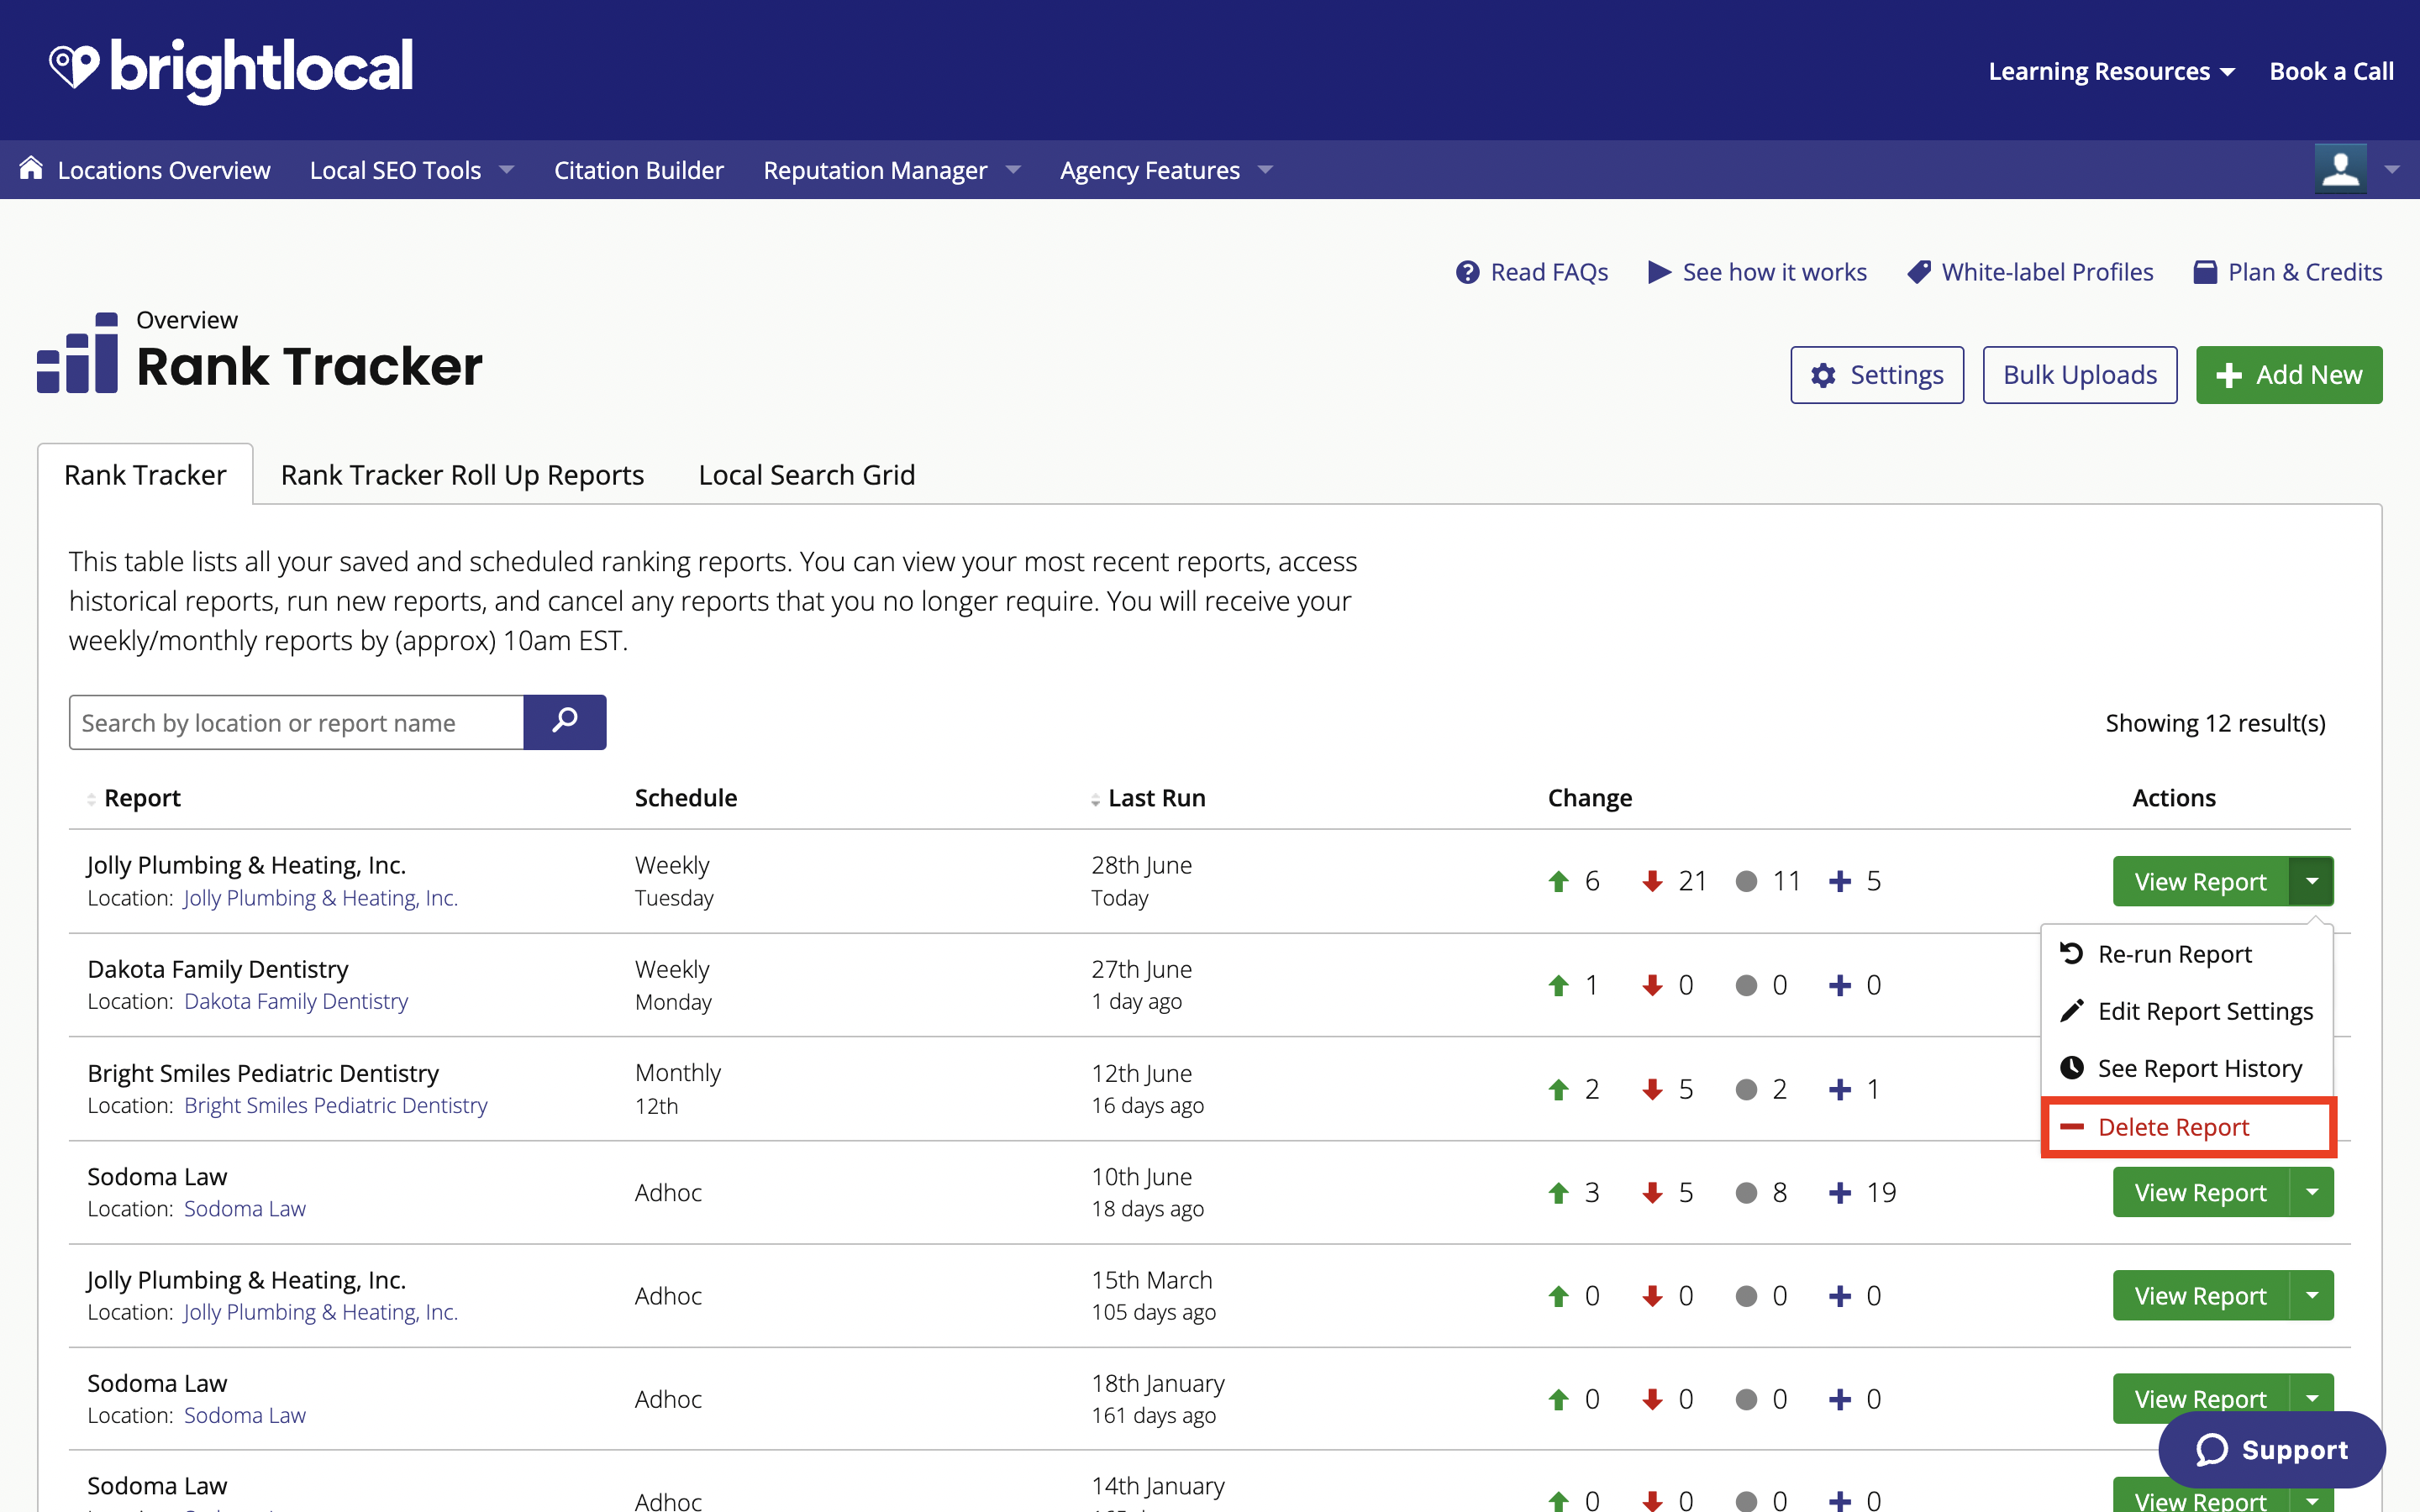Open the actions dropdown for Sodoma Law 10th June

2311,1192
